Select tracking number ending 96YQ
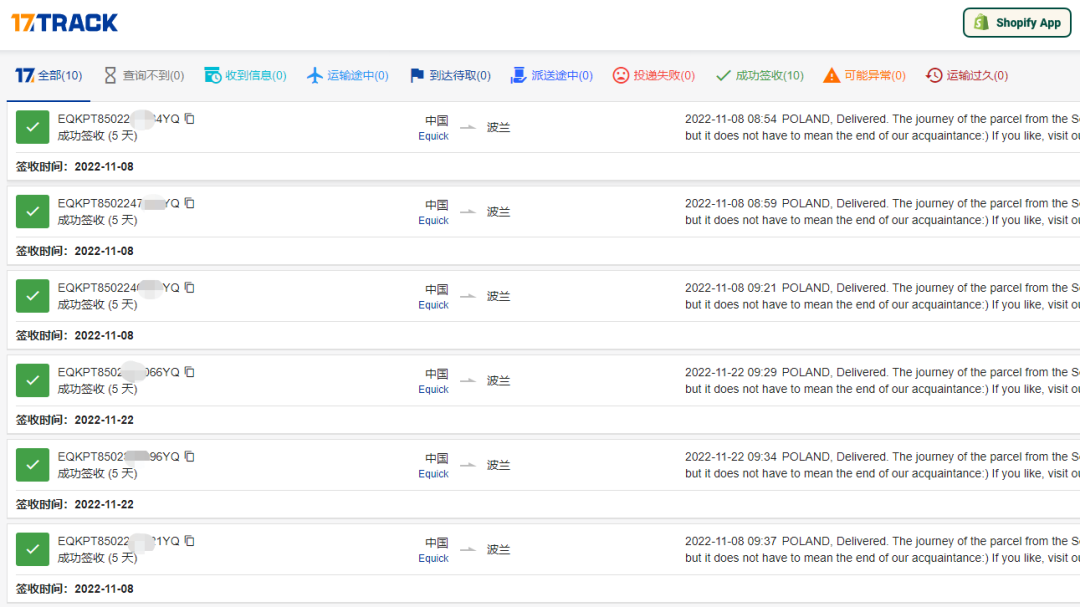Screen dimensions: 1080x607 pos(118,456)
